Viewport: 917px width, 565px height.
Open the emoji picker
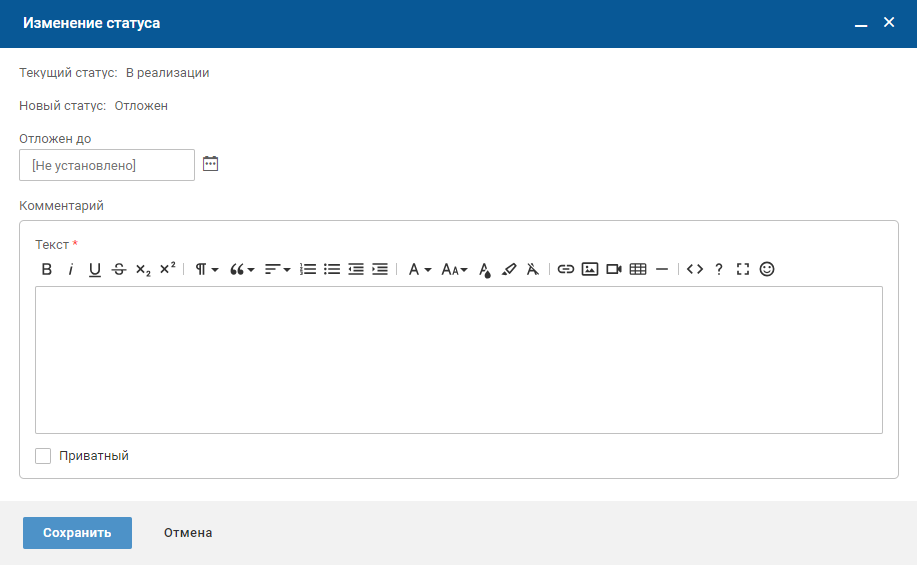pos(767,269)
